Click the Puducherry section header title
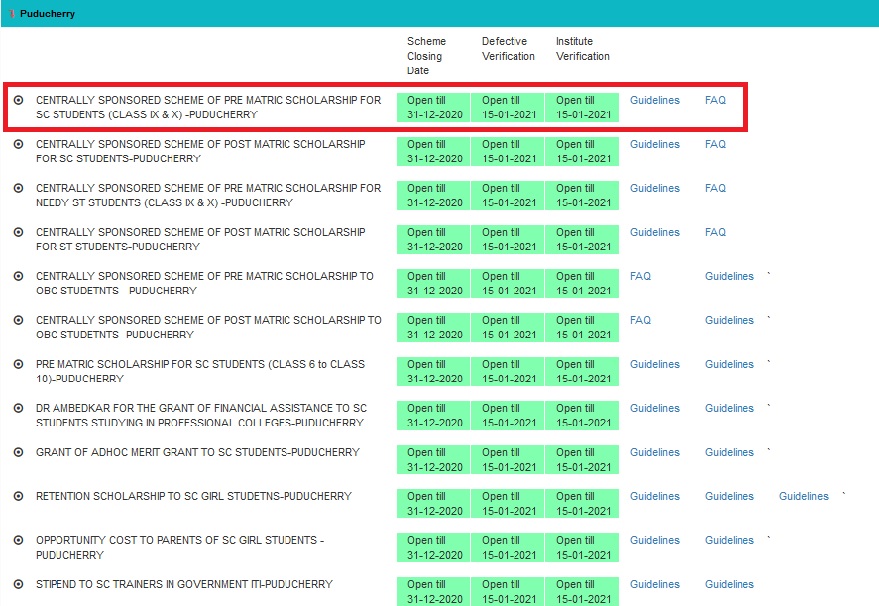The image size is (879, 606). coord(47,13)
